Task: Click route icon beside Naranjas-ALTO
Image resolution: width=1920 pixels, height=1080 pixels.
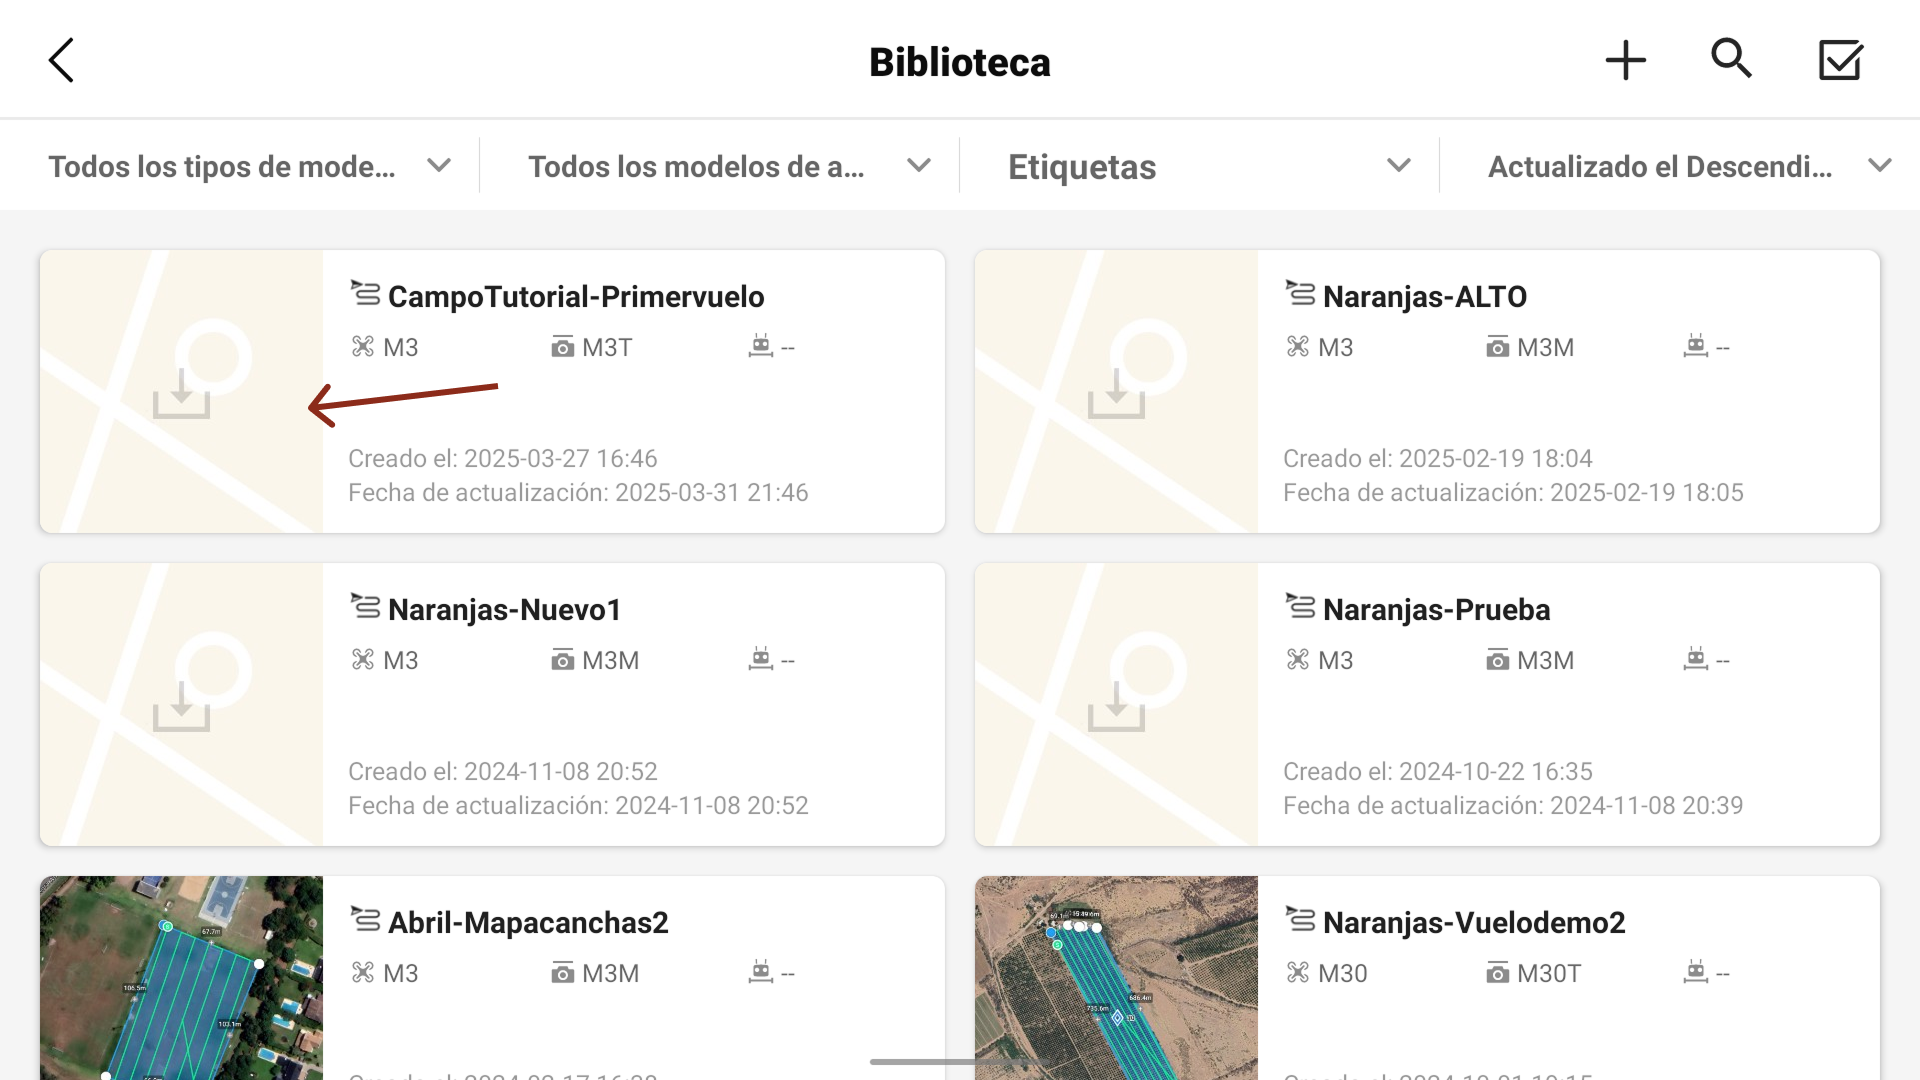Action: pos(1300,293)
